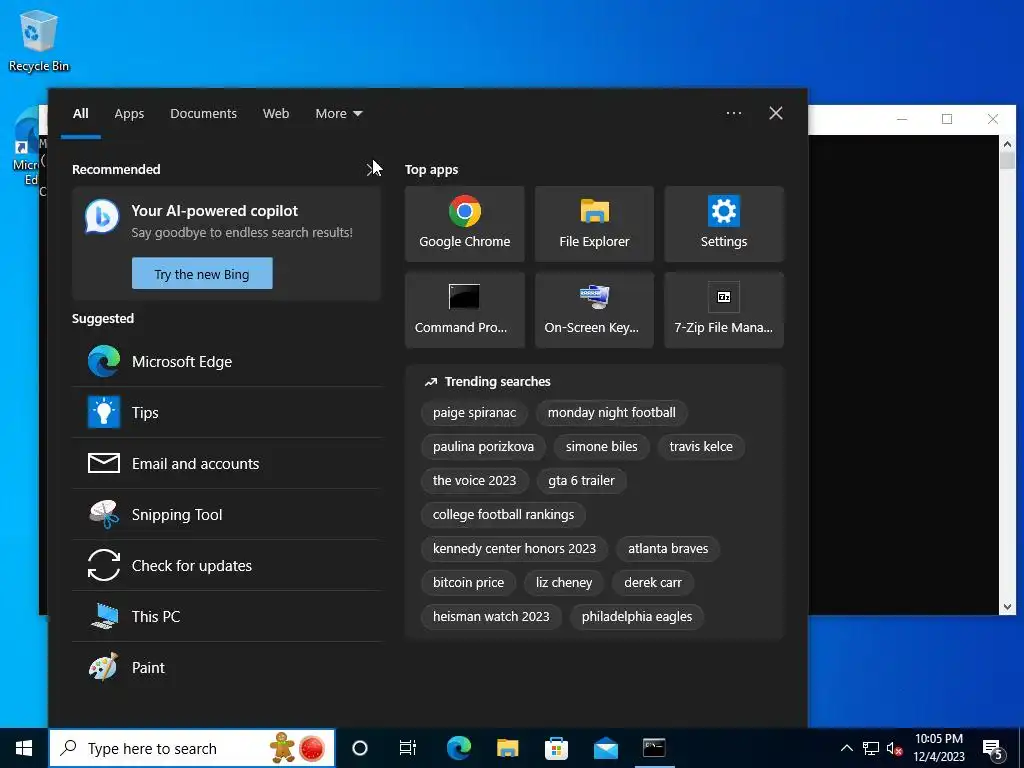This screenshot has width=1024, height=768.
Task: Select the All search tab
Action: click(80, 113)
